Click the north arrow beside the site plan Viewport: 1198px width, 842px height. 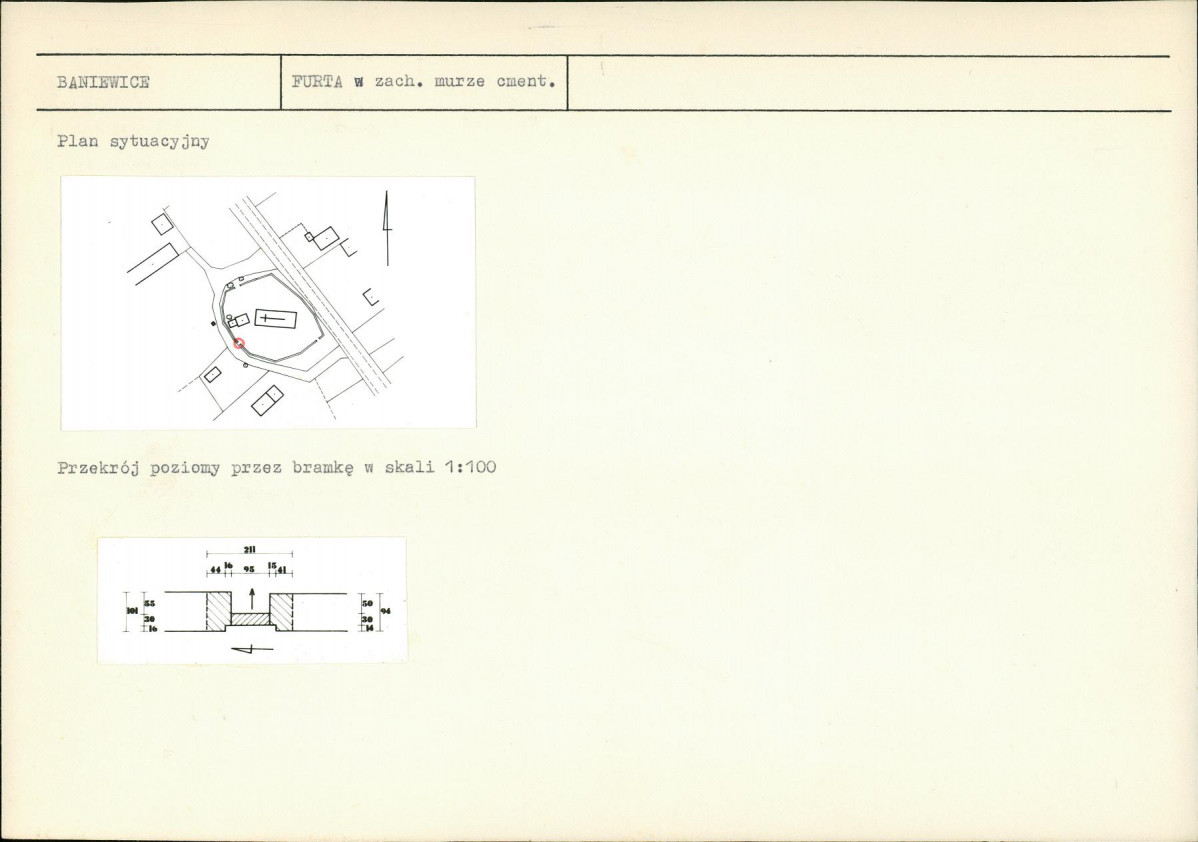[387, 228]
